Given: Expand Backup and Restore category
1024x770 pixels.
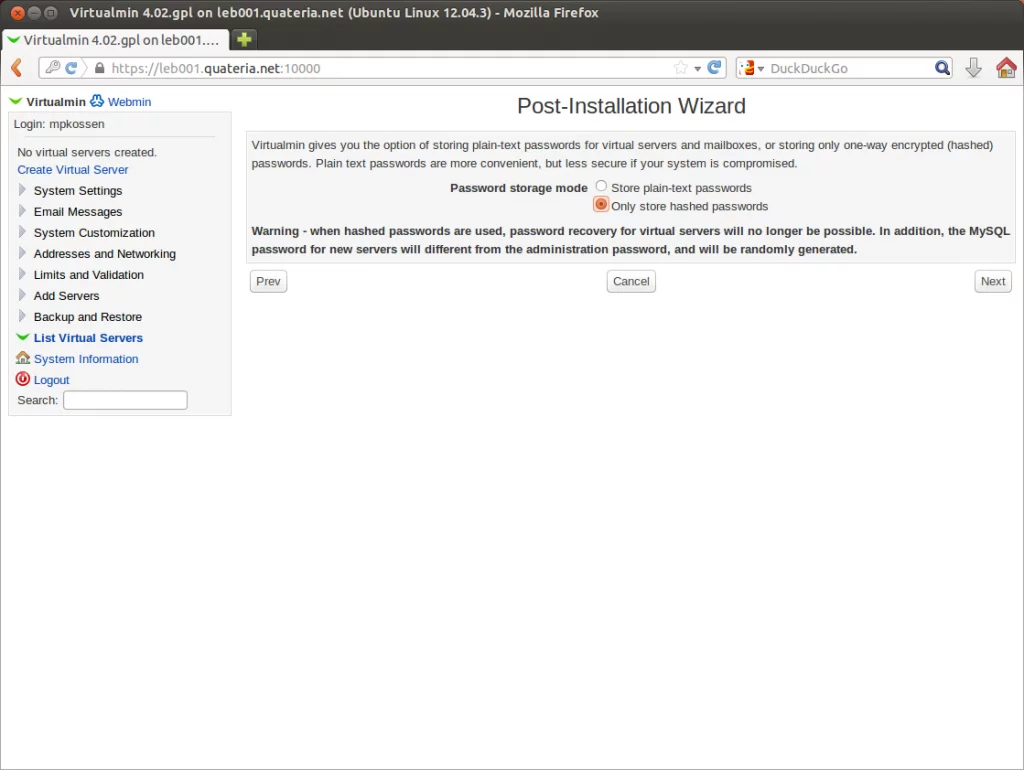Looking at the screenshot, I should (x=88, y=317).
